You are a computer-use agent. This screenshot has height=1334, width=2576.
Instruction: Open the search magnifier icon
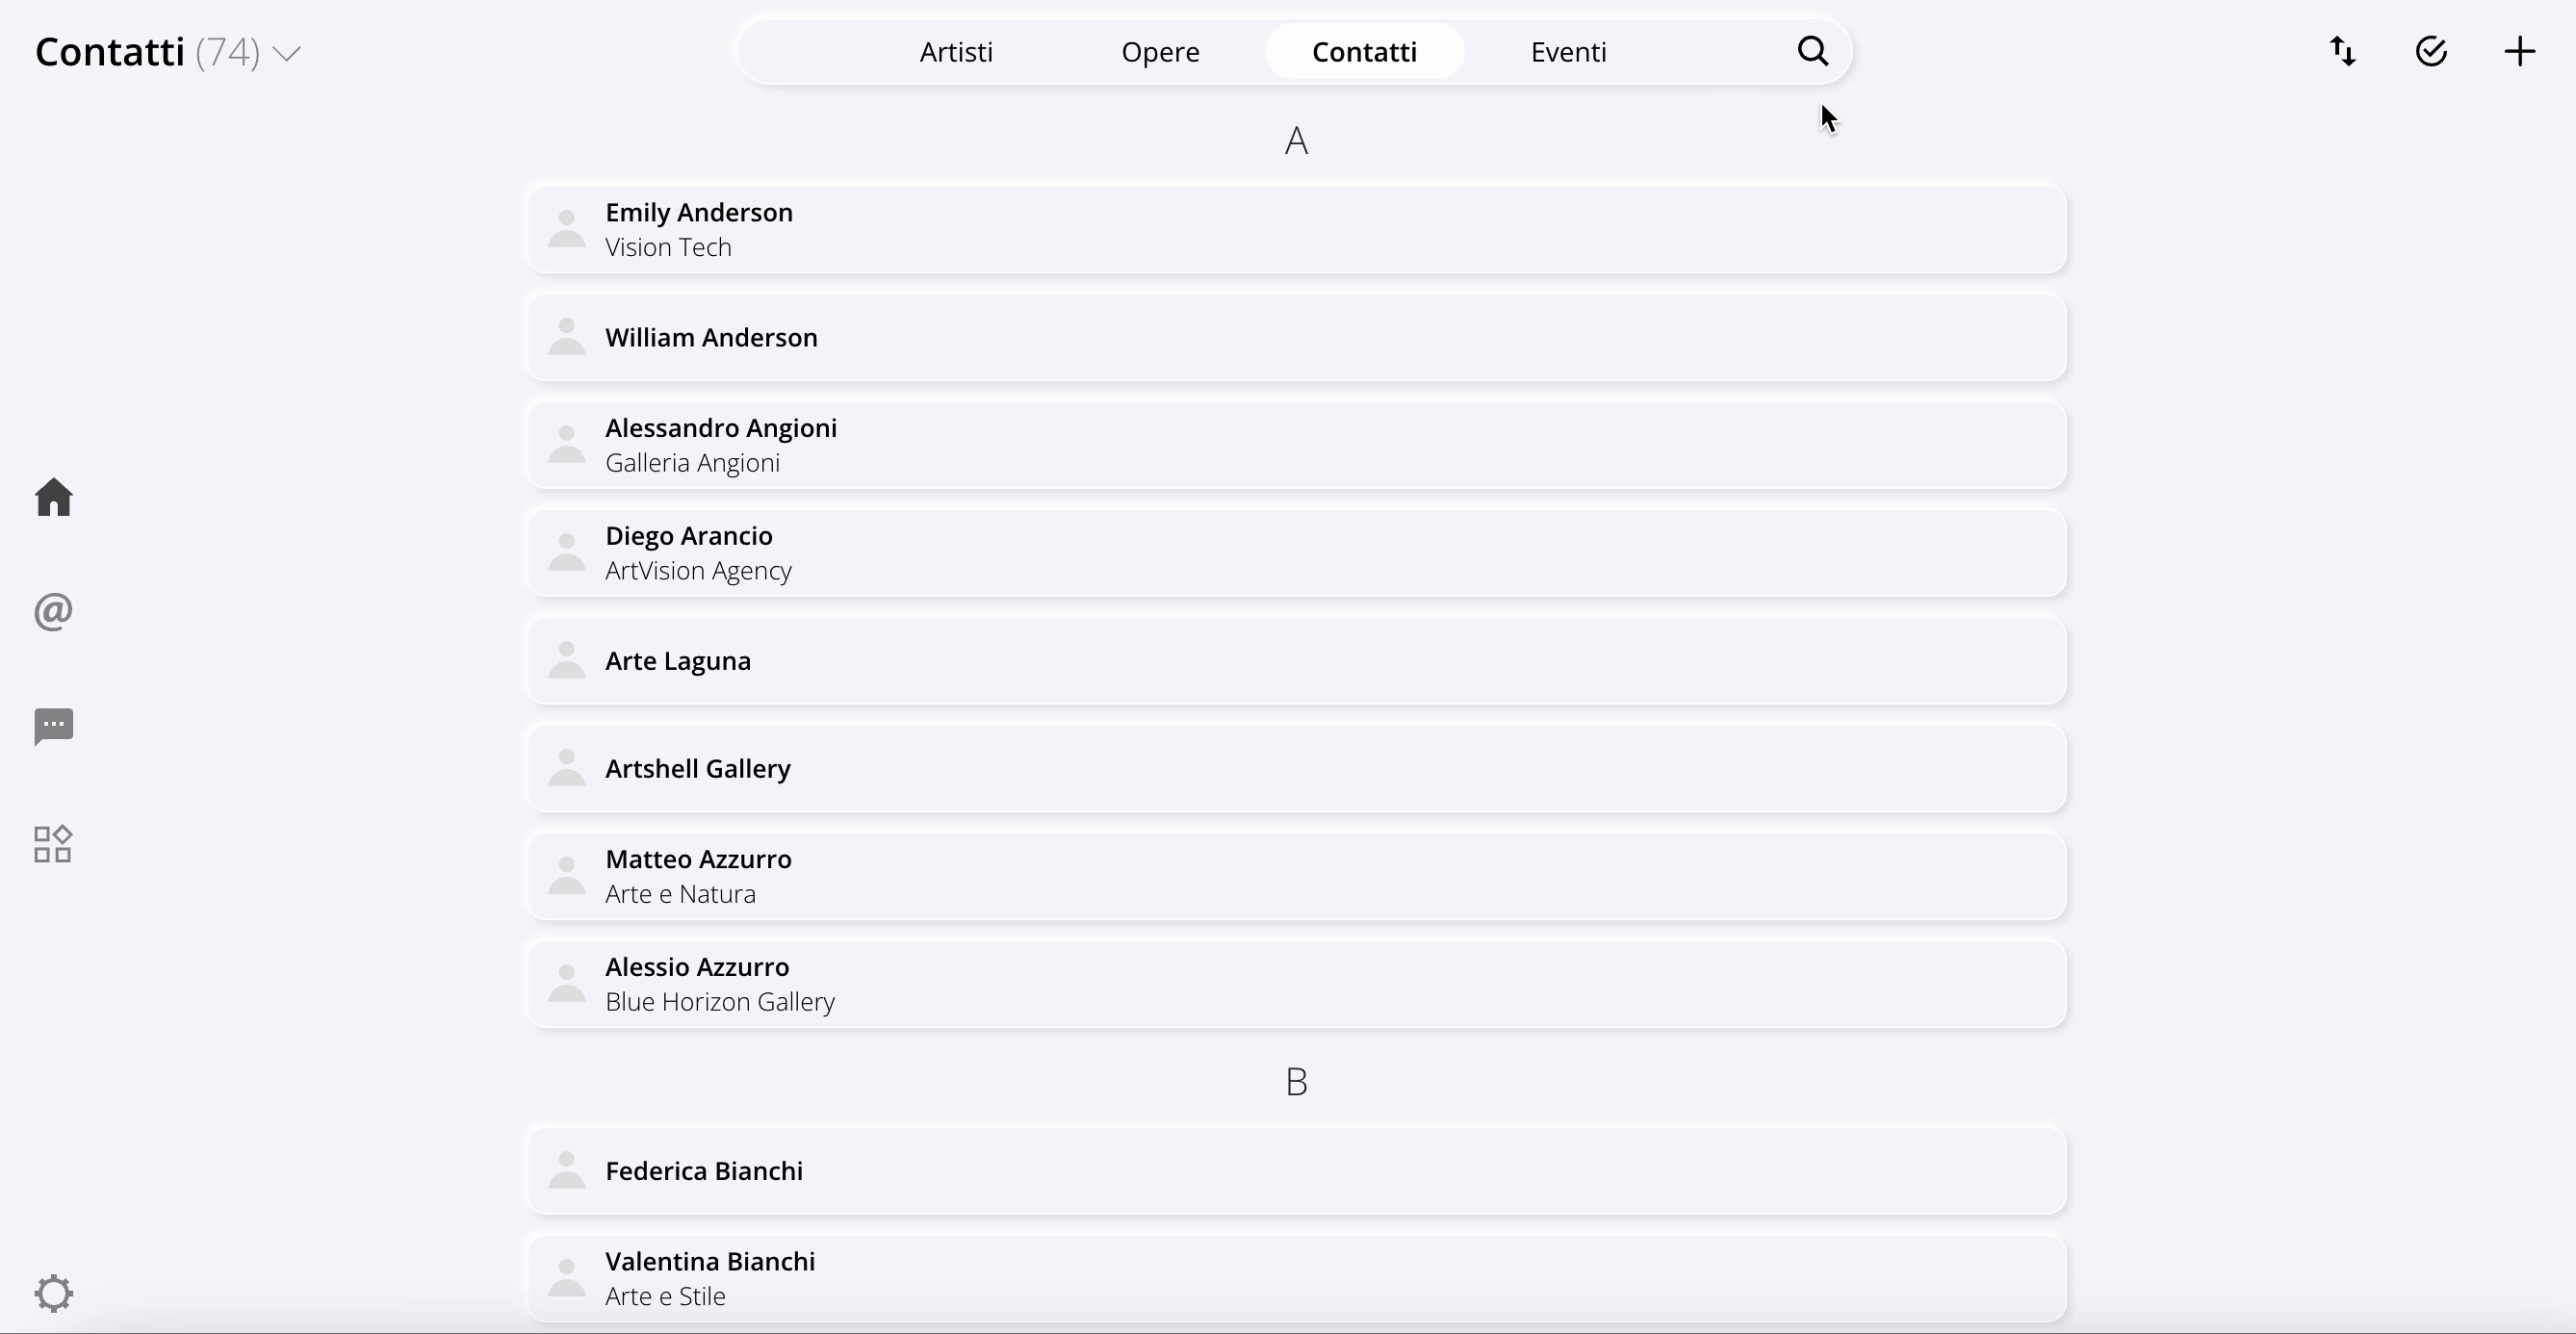tap(1813, 51)
